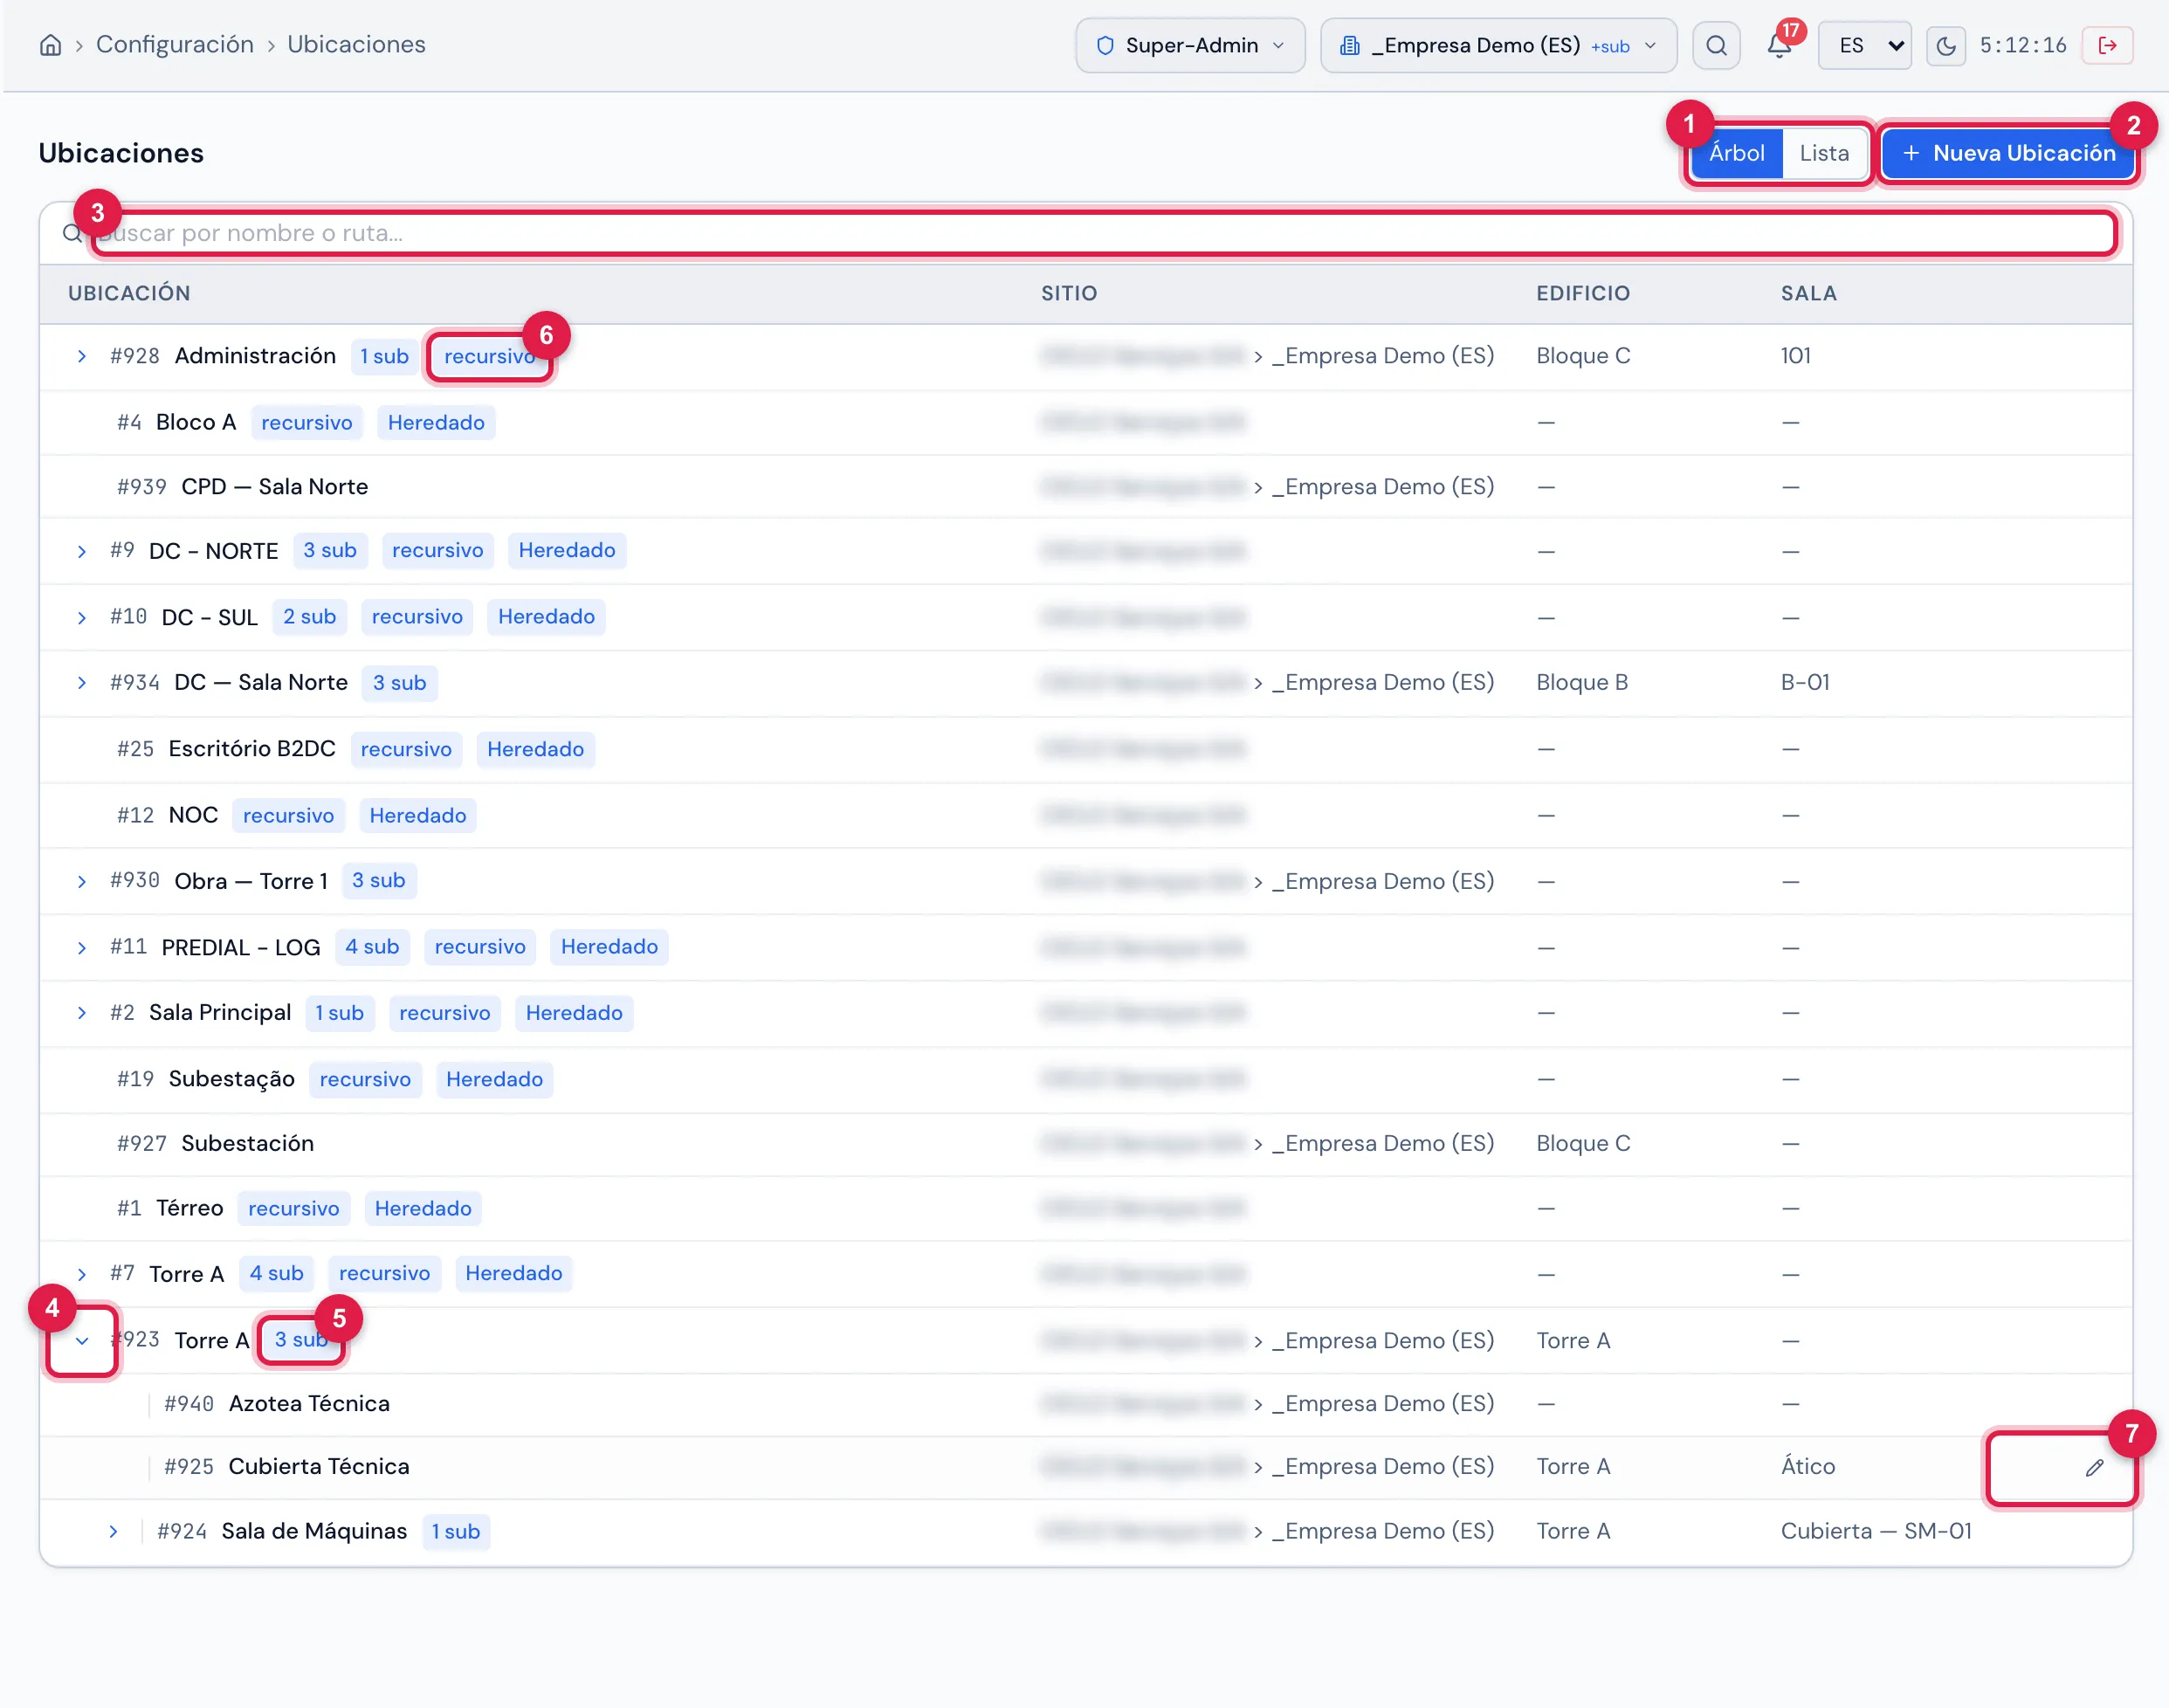Create a Nueva Ubicación

(2008, 153)
